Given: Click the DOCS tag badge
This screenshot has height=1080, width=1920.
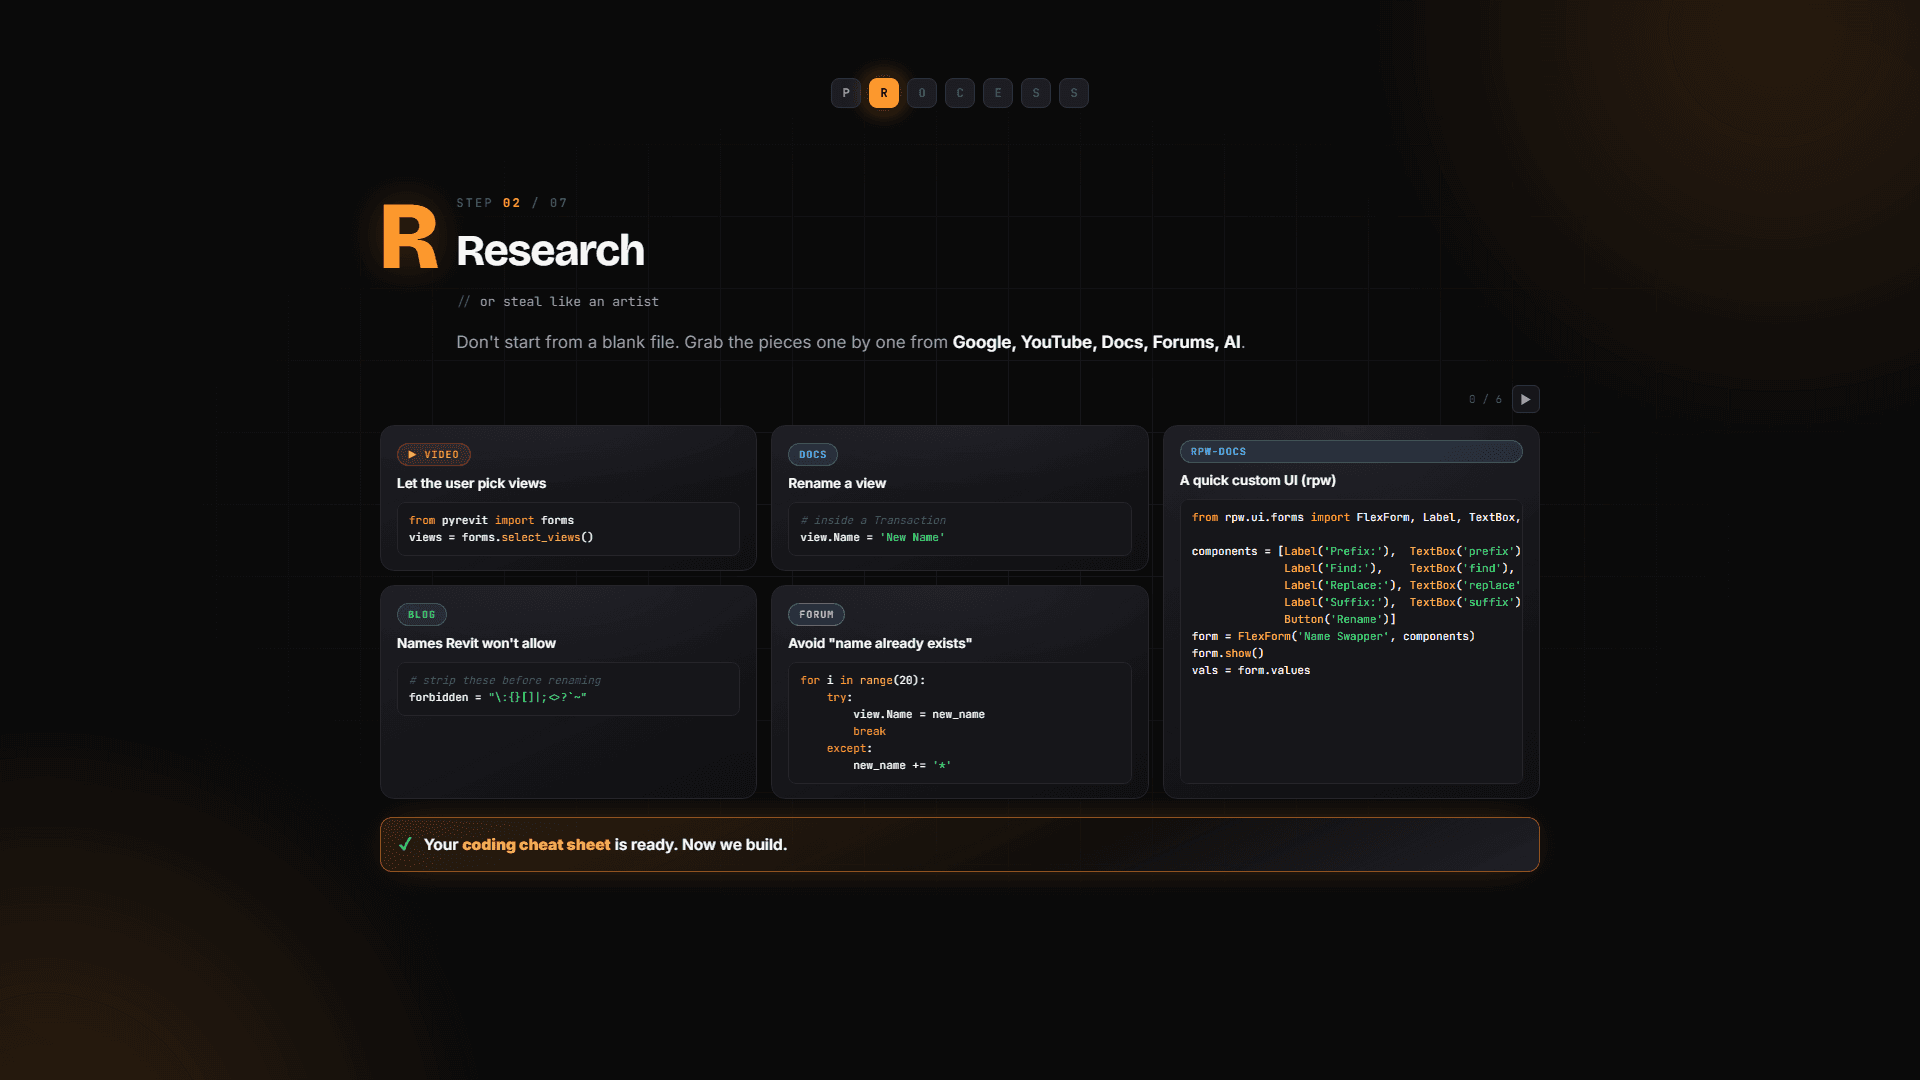Looking at the screenshot, I should tap(813, 454).
